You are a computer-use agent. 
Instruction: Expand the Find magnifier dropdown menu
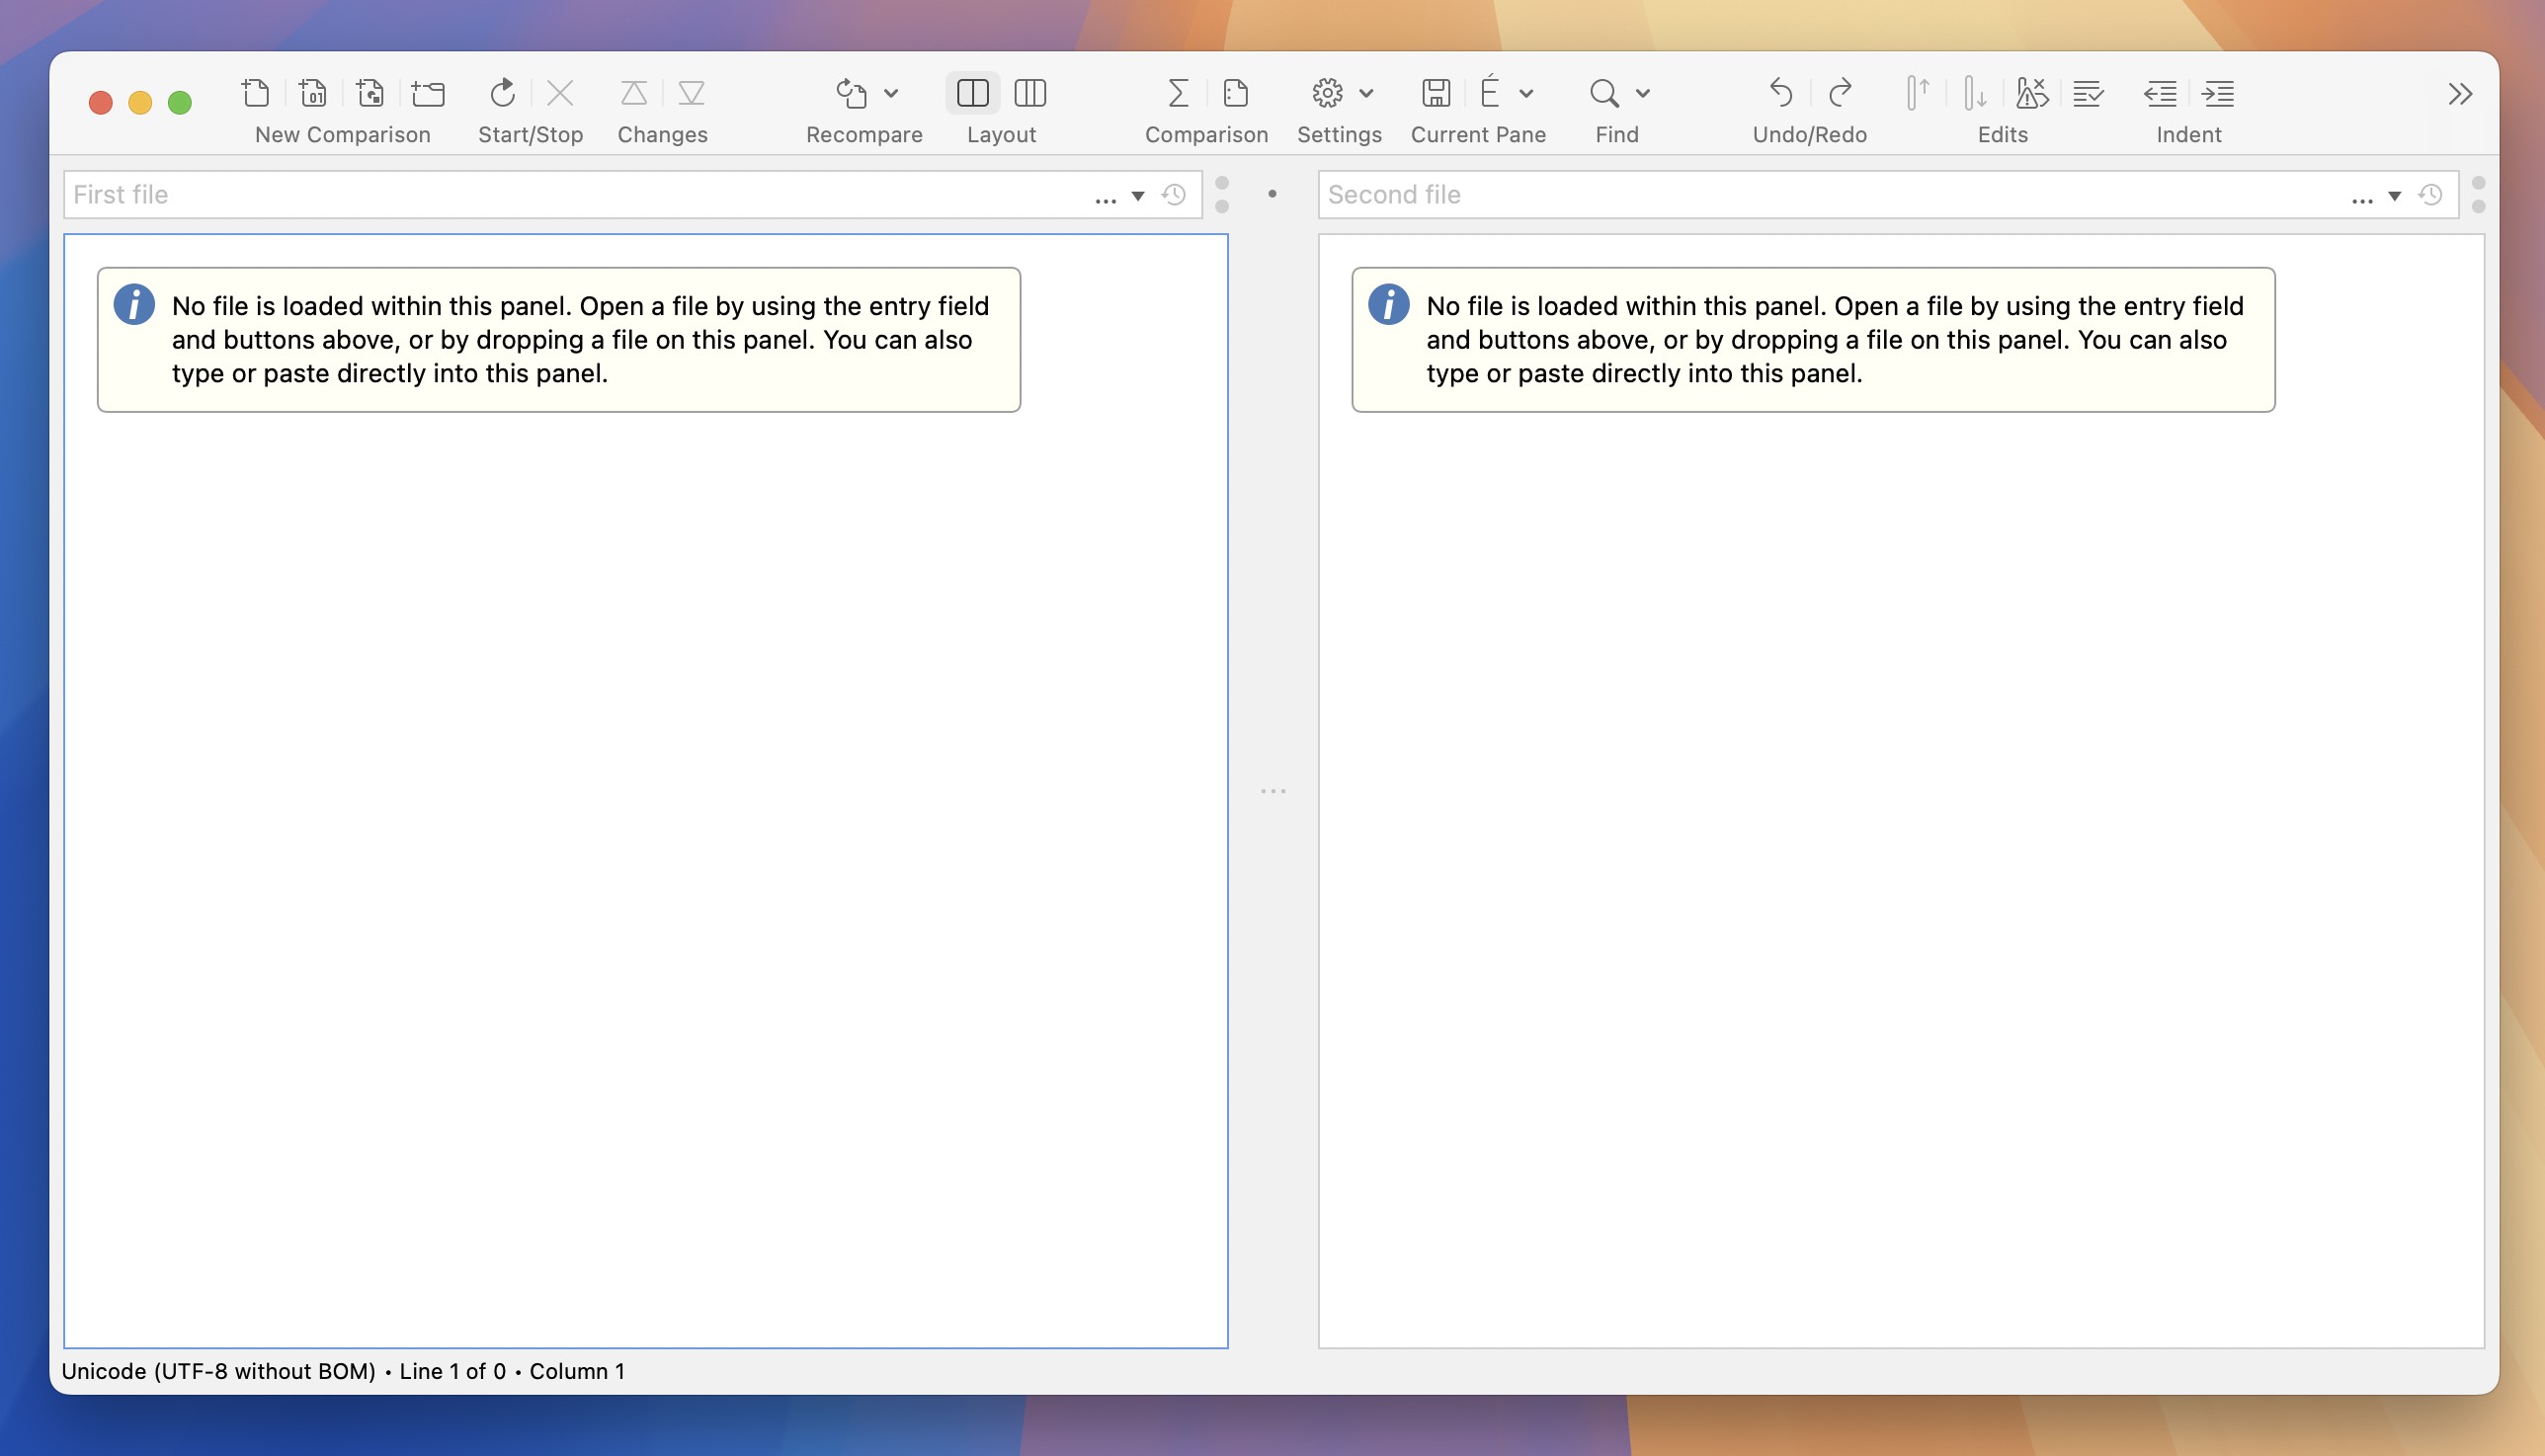(x=1643, y=93)
